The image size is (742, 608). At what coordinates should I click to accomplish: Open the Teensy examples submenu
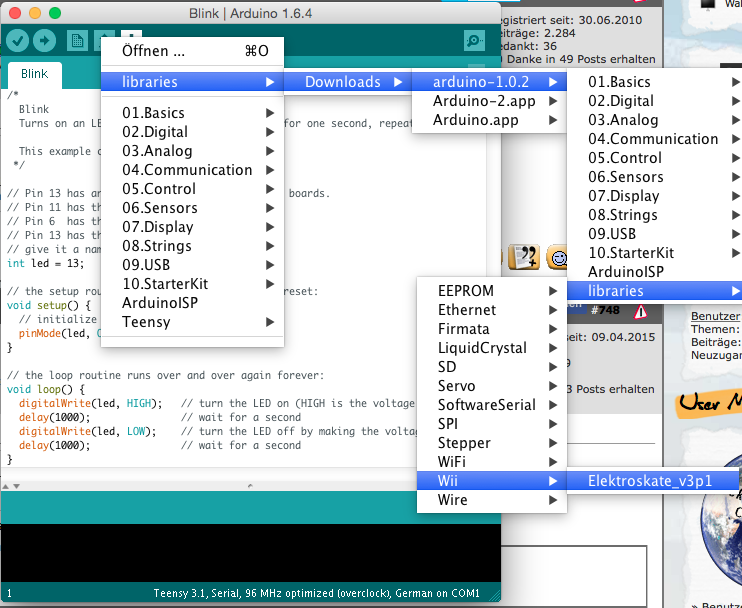click(193, 322)
